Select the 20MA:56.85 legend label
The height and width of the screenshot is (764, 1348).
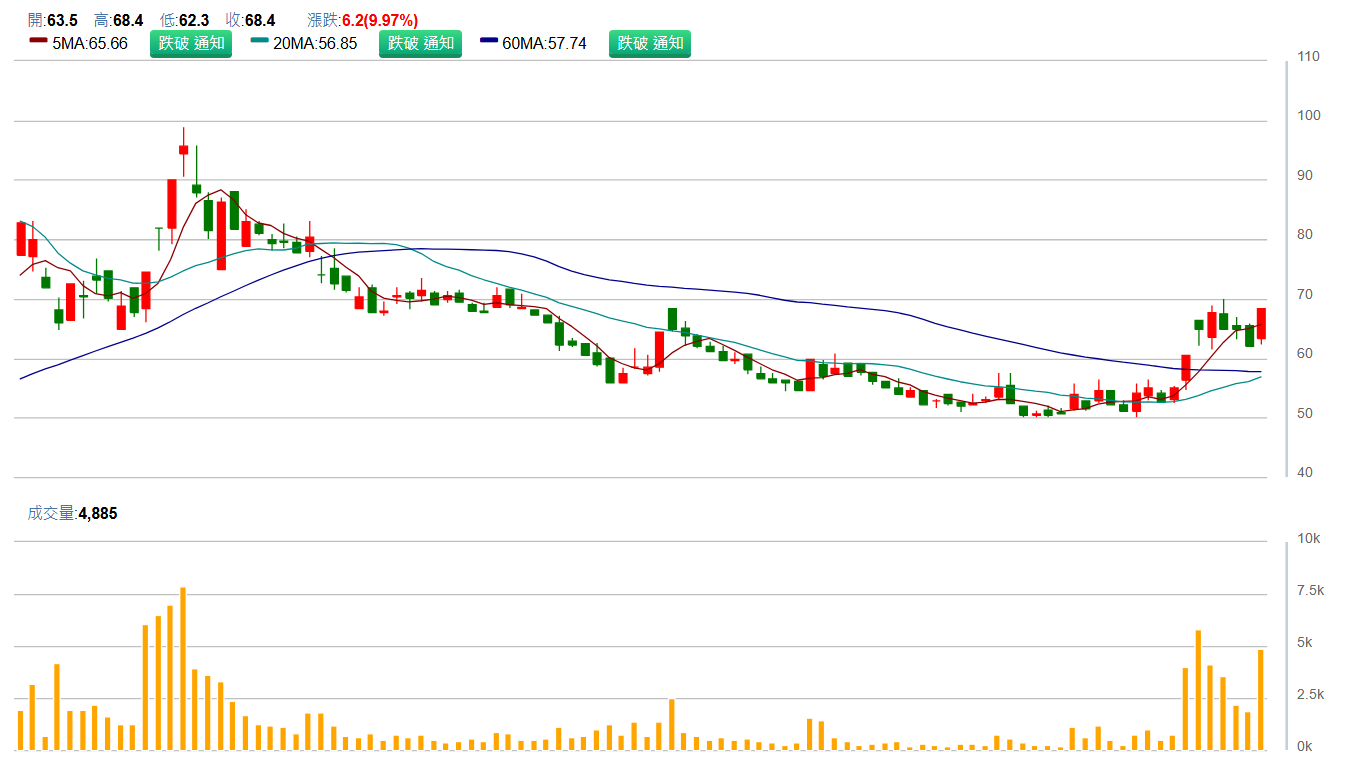coord(315,44)
